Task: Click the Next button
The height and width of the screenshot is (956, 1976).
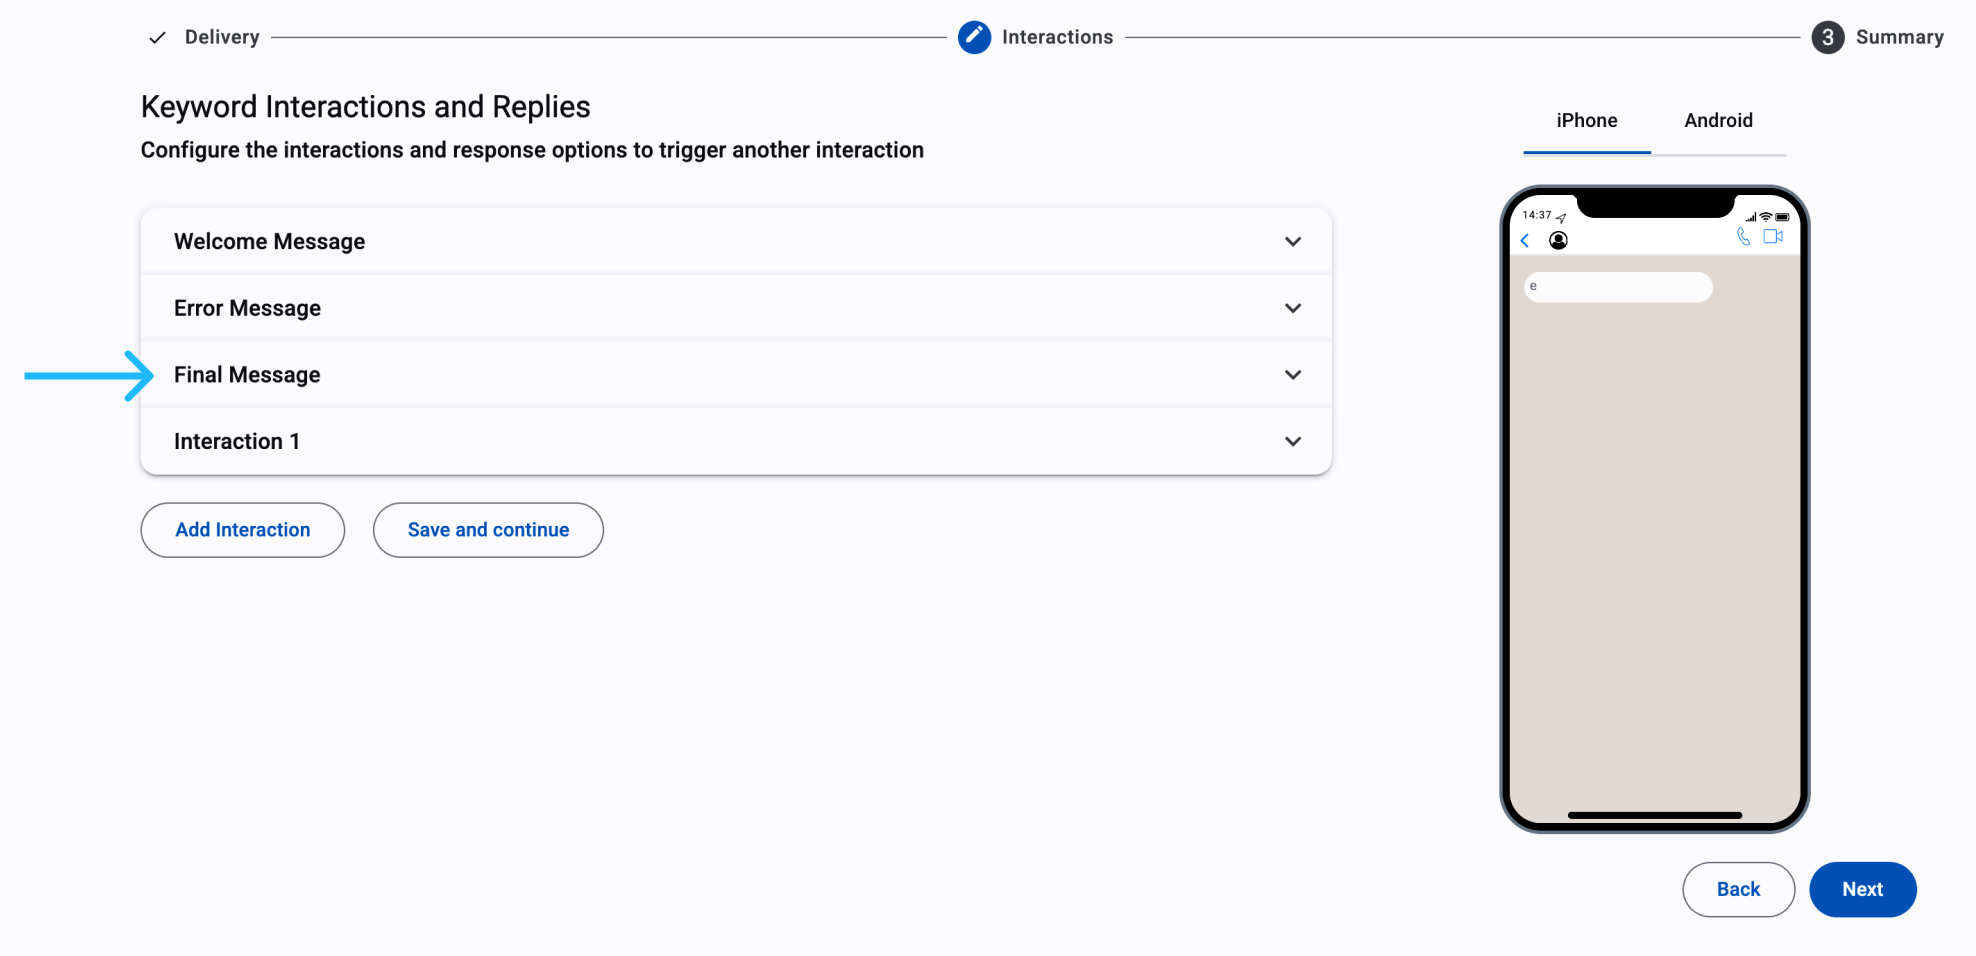Action: pyautogui.click(x=1862, y=889)
